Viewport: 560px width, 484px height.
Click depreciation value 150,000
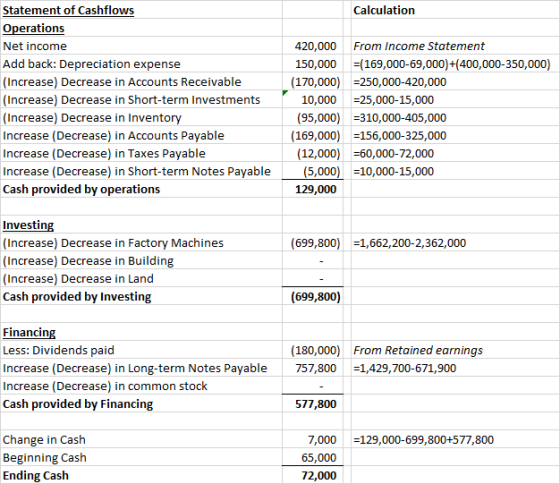click(315, 64)
